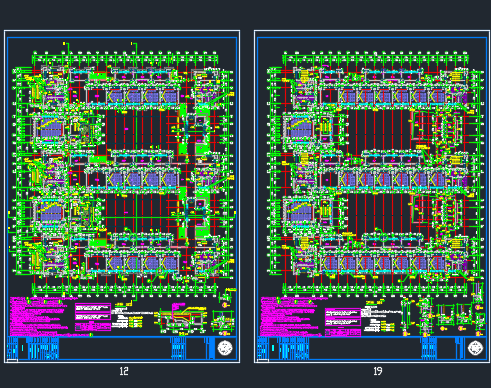Open the sheet 12 floor plan drawing

coord(123,168)
